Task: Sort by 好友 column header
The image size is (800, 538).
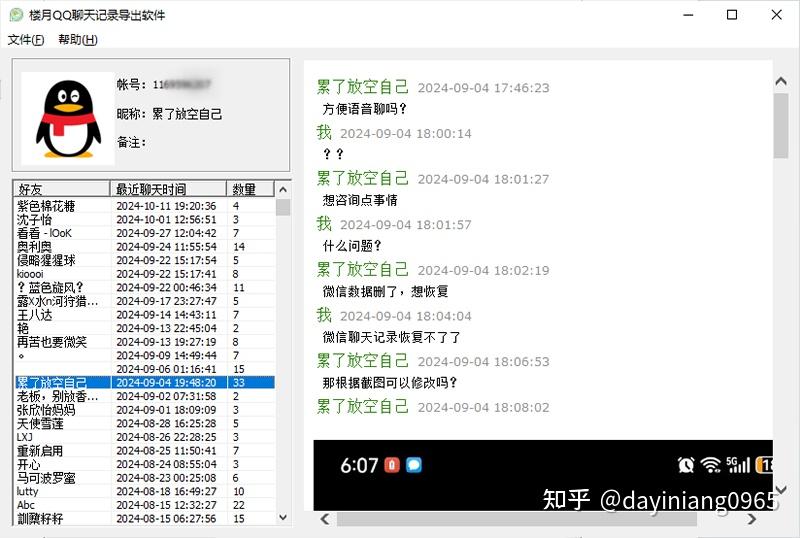Action: pos(61,189)
